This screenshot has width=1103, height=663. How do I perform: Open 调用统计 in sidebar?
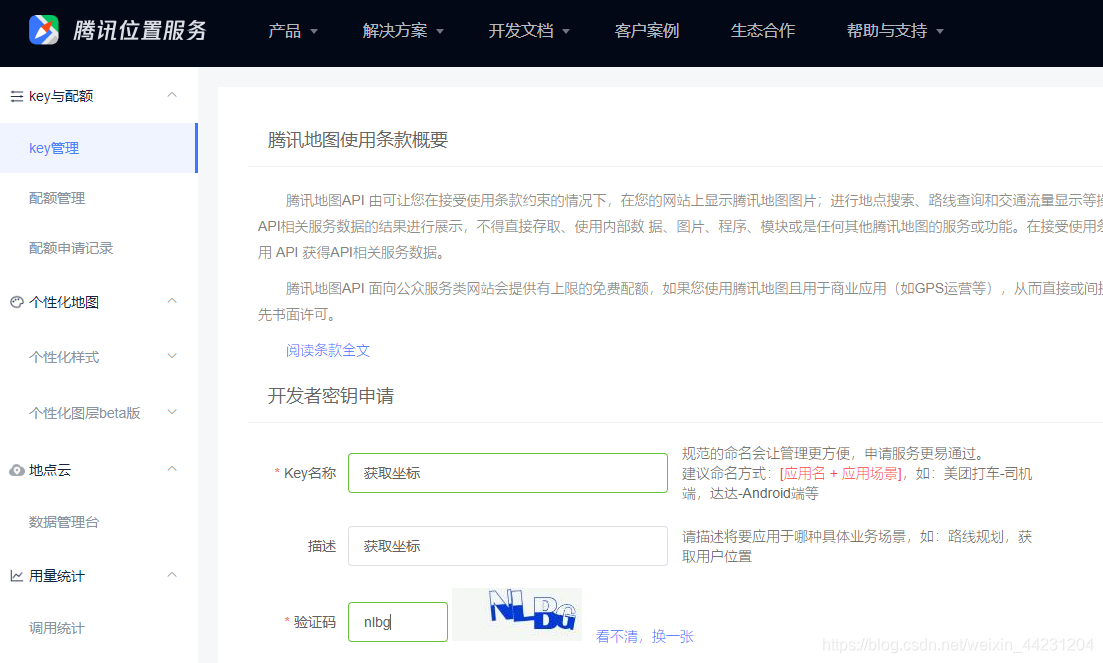[57, 628]
